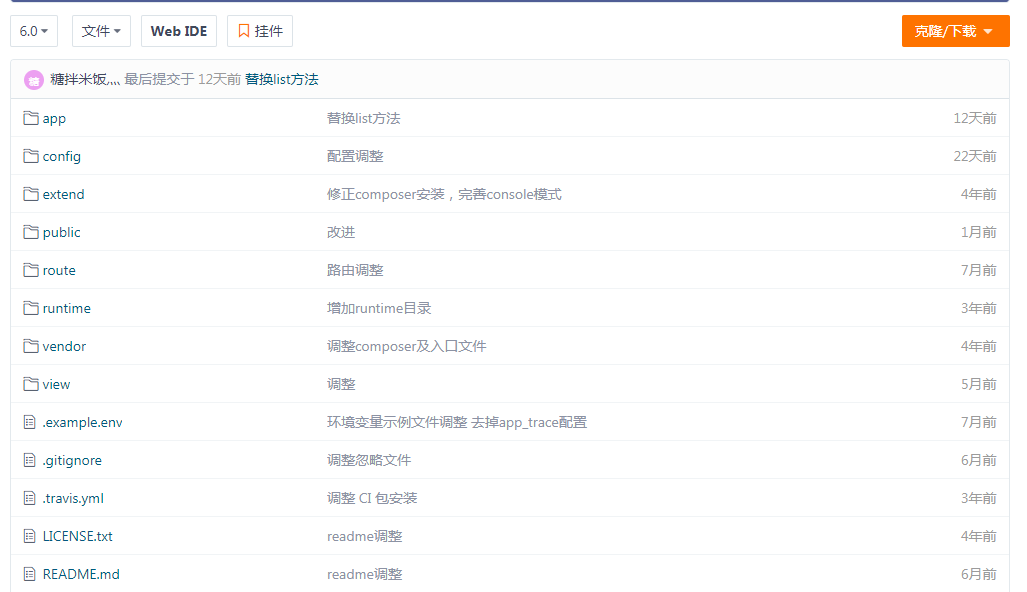Click the 5月前 timestamp for view
The image size is (1027, 592).
(x=979, y=384)
